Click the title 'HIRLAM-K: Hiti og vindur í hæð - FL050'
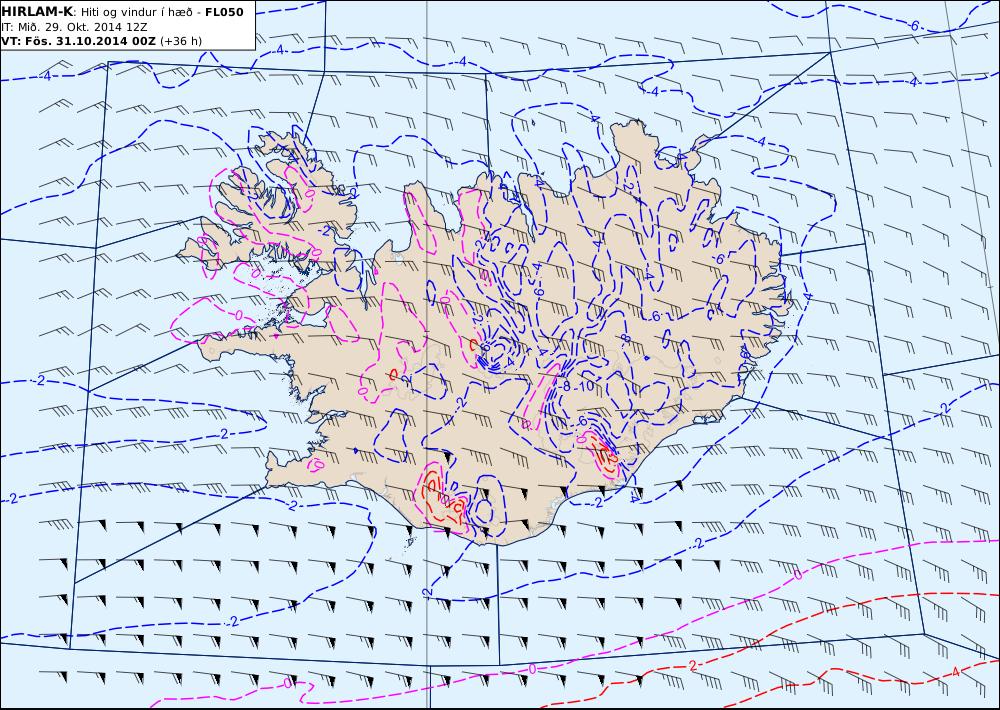 coord(122,12)
